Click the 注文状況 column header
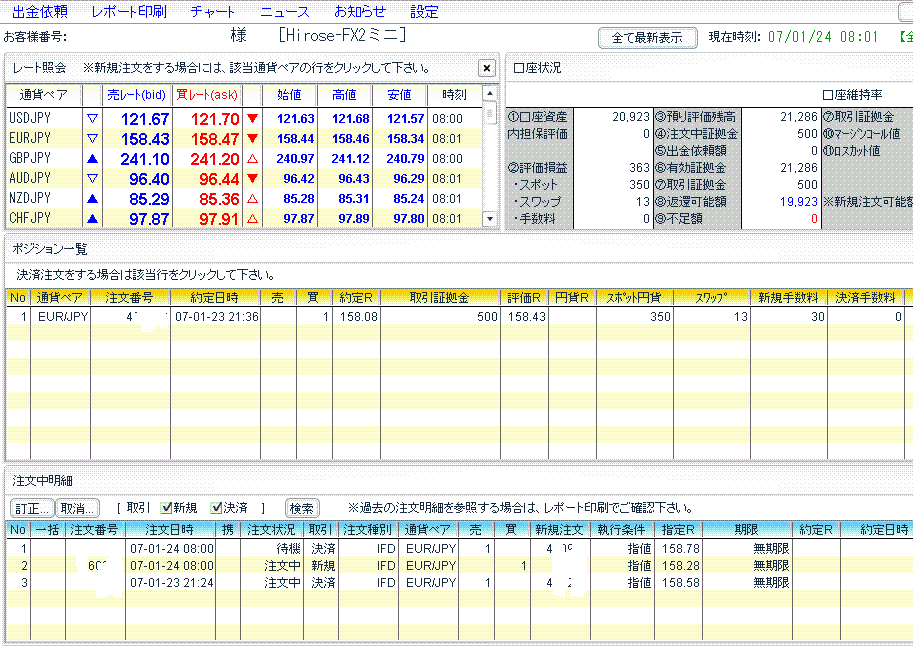This screenshot has width=913, height=646. (271, 529)
